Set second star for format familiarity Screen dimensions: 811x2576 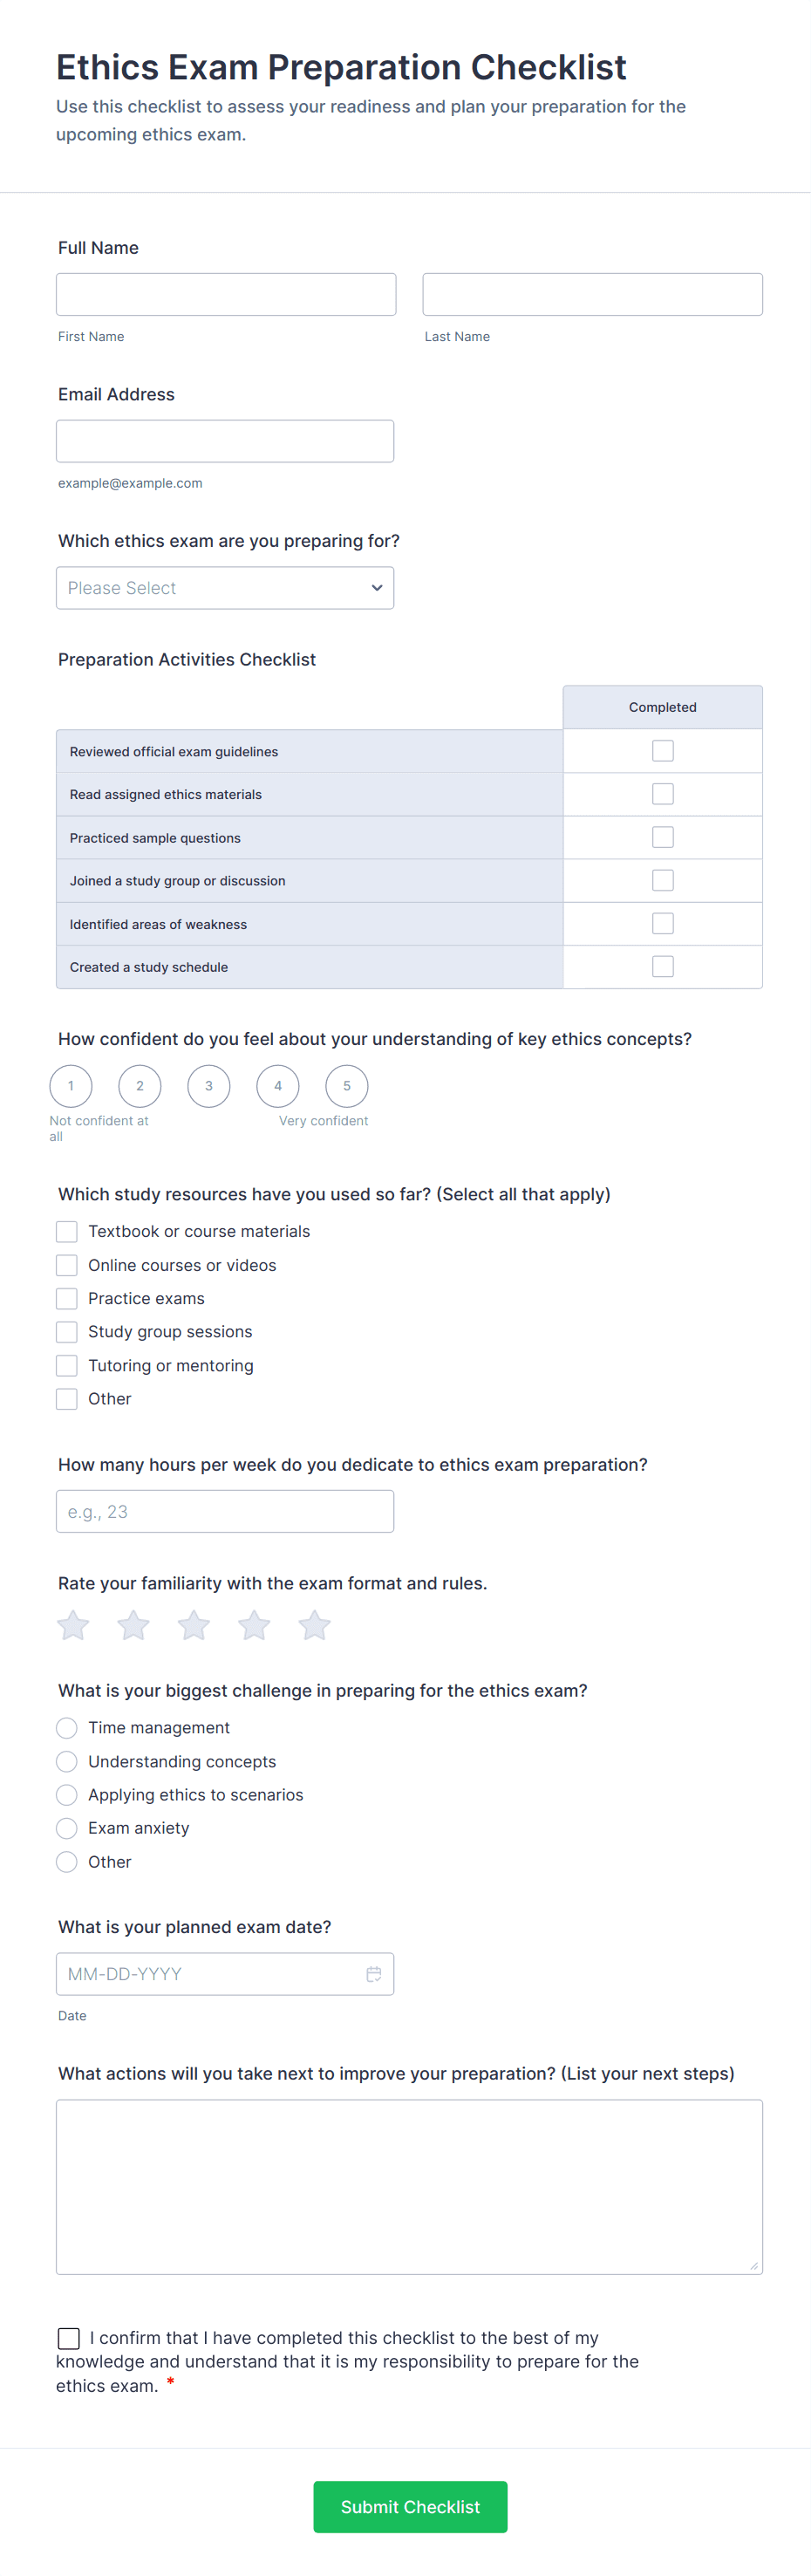(133, 1625)
